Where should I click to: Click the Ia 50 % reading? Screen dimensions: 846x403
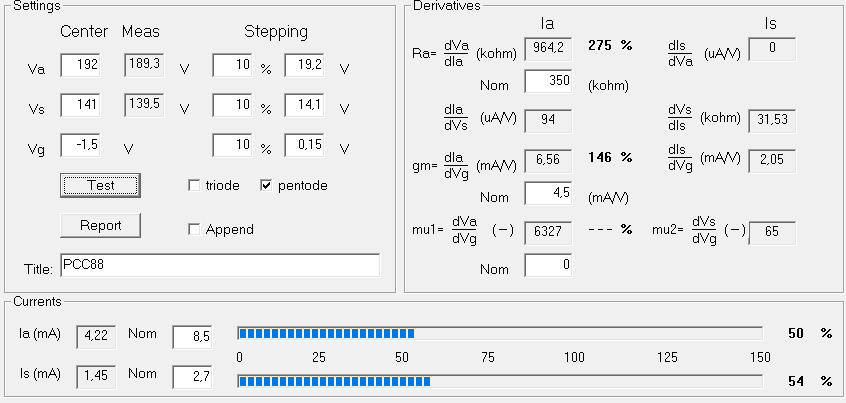click(x=810, y=333)
